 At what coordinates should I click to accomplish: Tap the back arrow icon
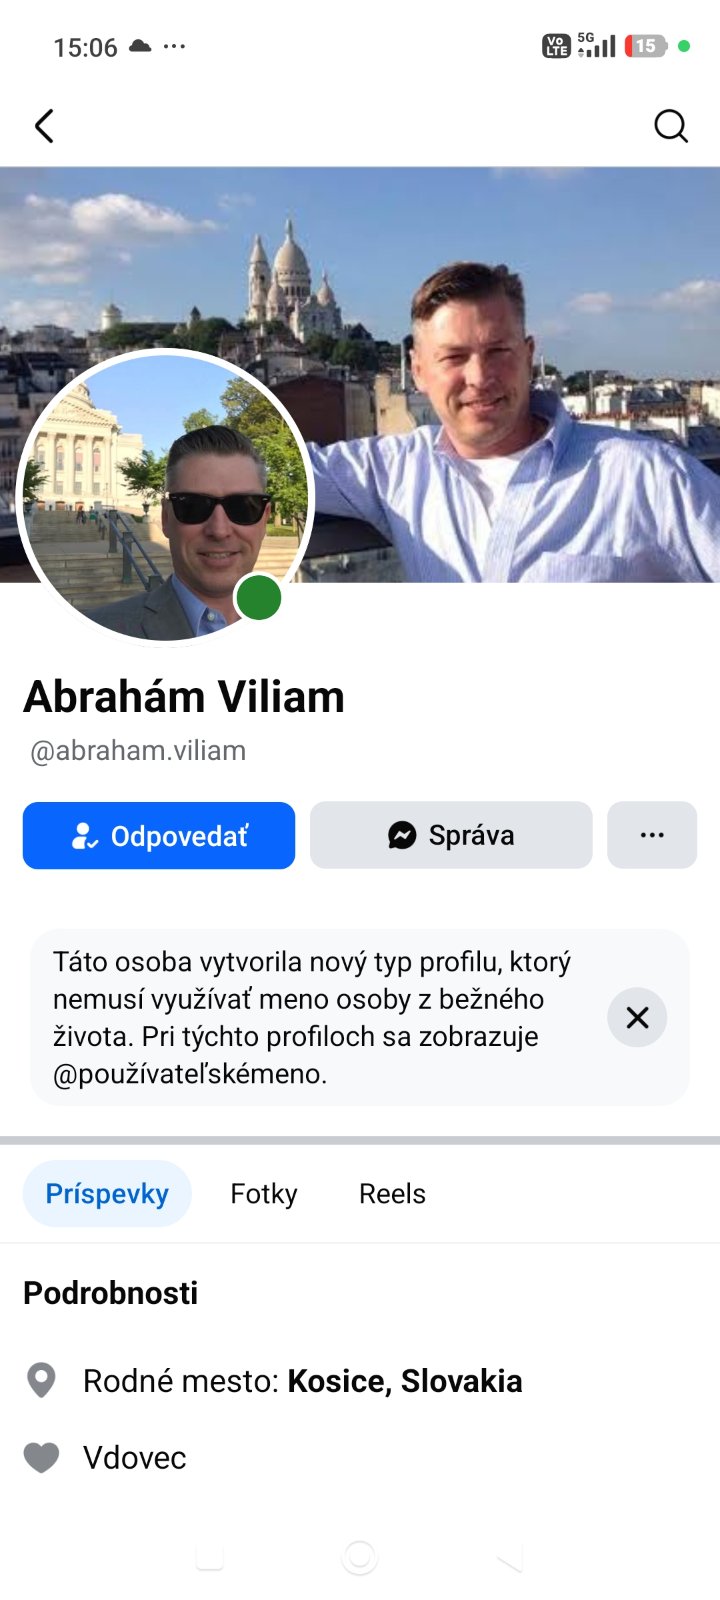pyautogui.click(x=44, y=126)
